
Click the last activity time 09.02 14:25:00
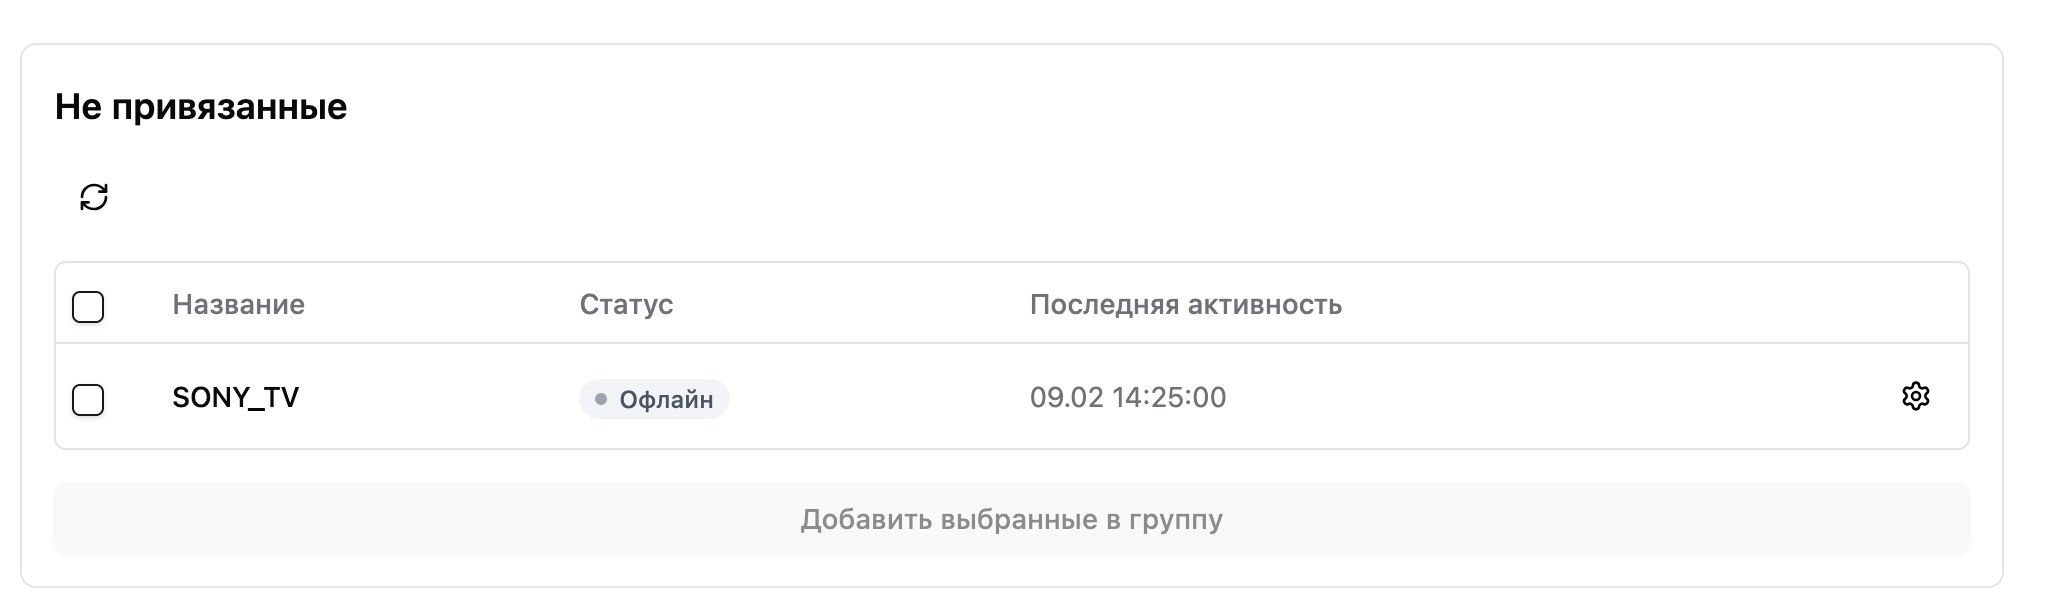tap(1127, 398)
